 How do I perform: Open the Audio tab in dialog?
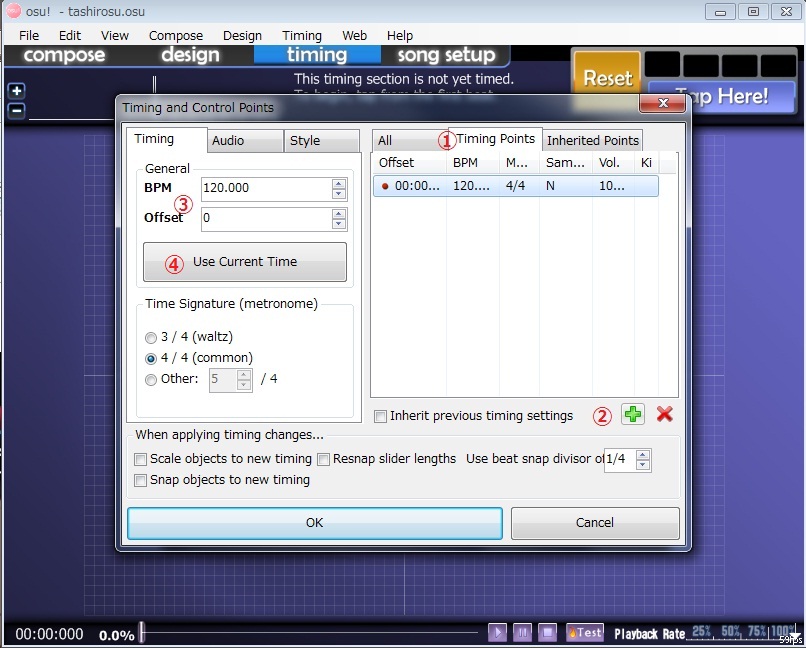(x=245, y=141)
